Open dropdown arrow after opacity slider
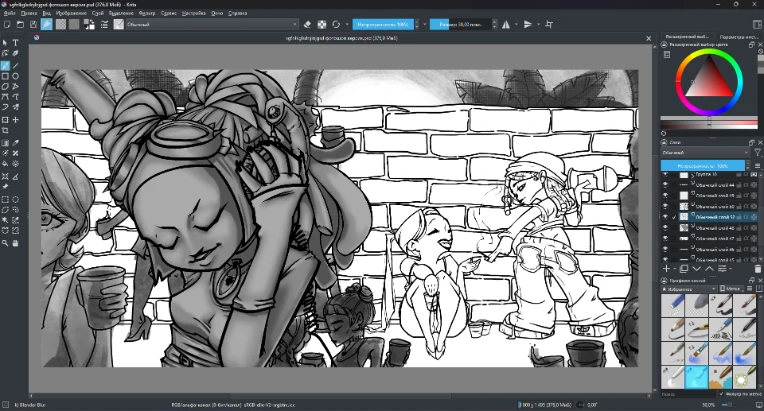 tap(424, 24)
